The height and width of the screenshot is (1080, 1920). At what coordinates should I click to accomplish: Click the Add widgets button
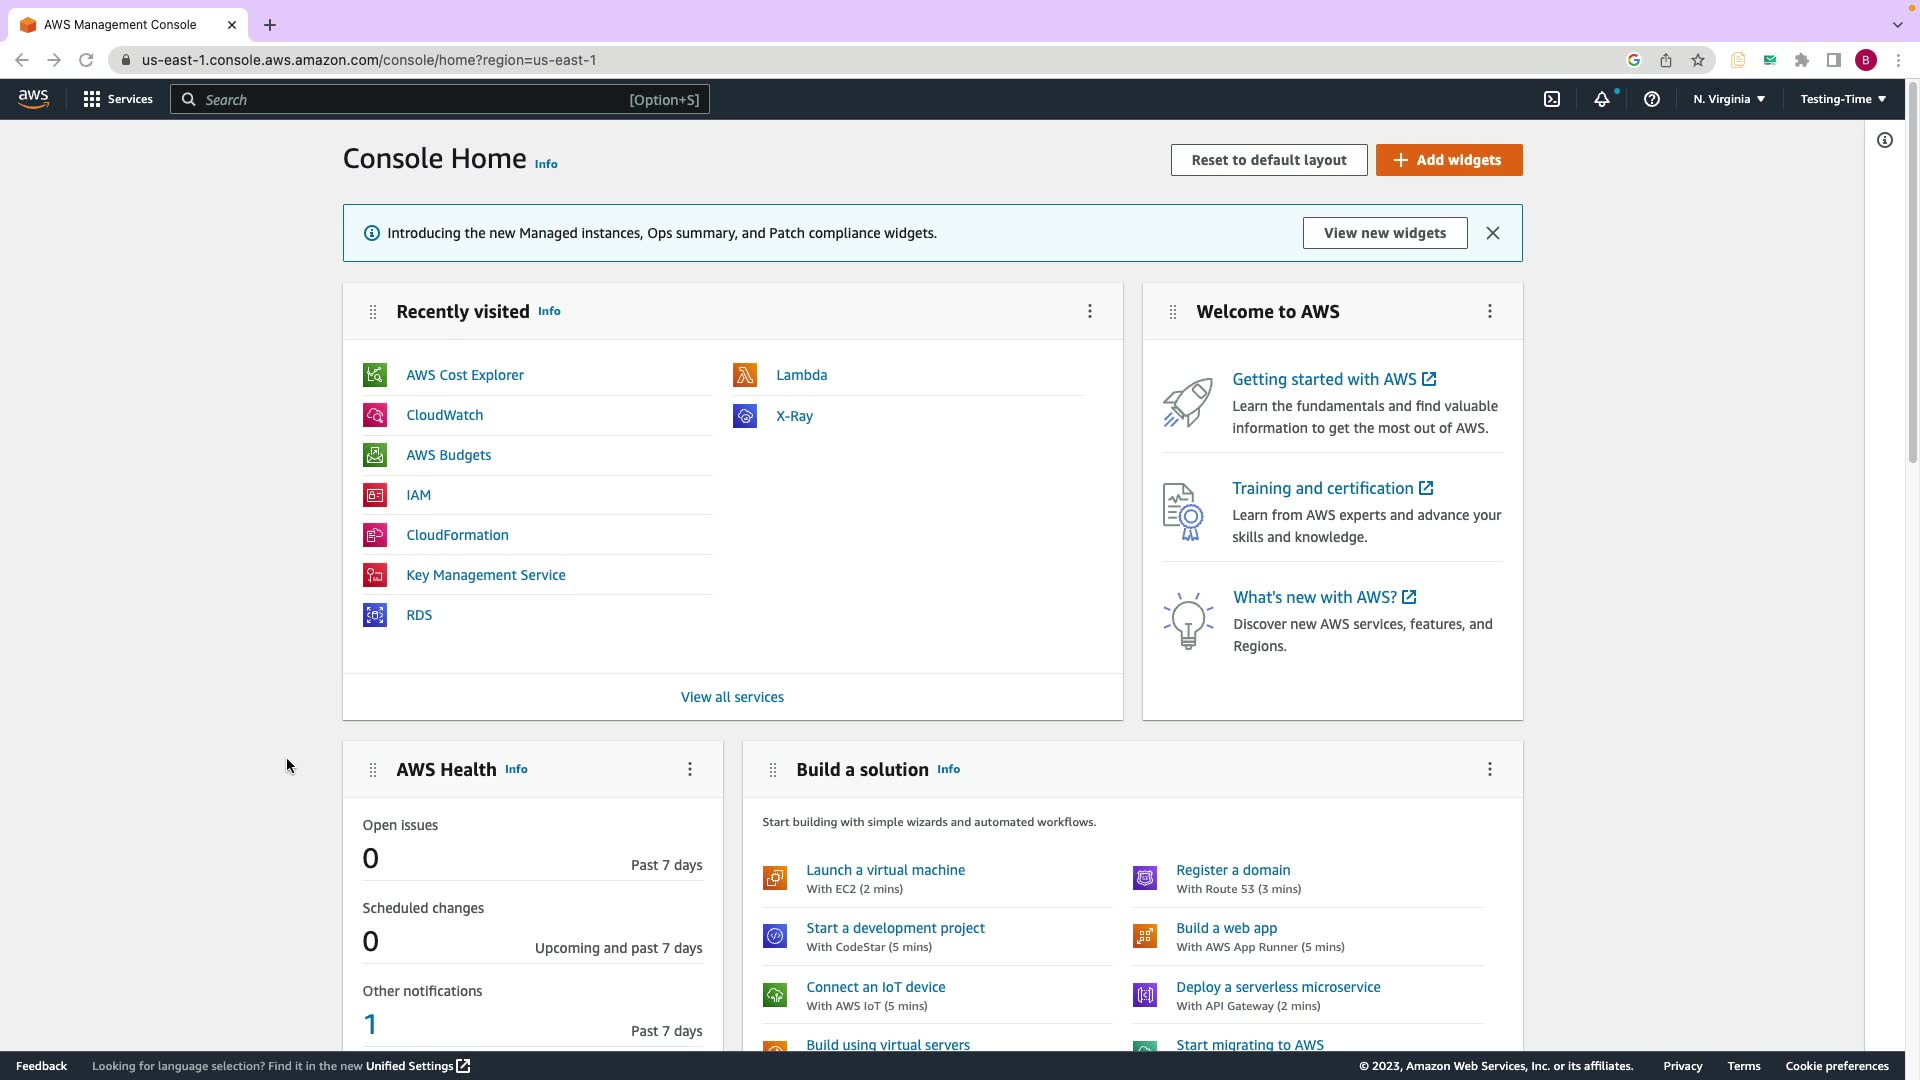pos(1449,160)
